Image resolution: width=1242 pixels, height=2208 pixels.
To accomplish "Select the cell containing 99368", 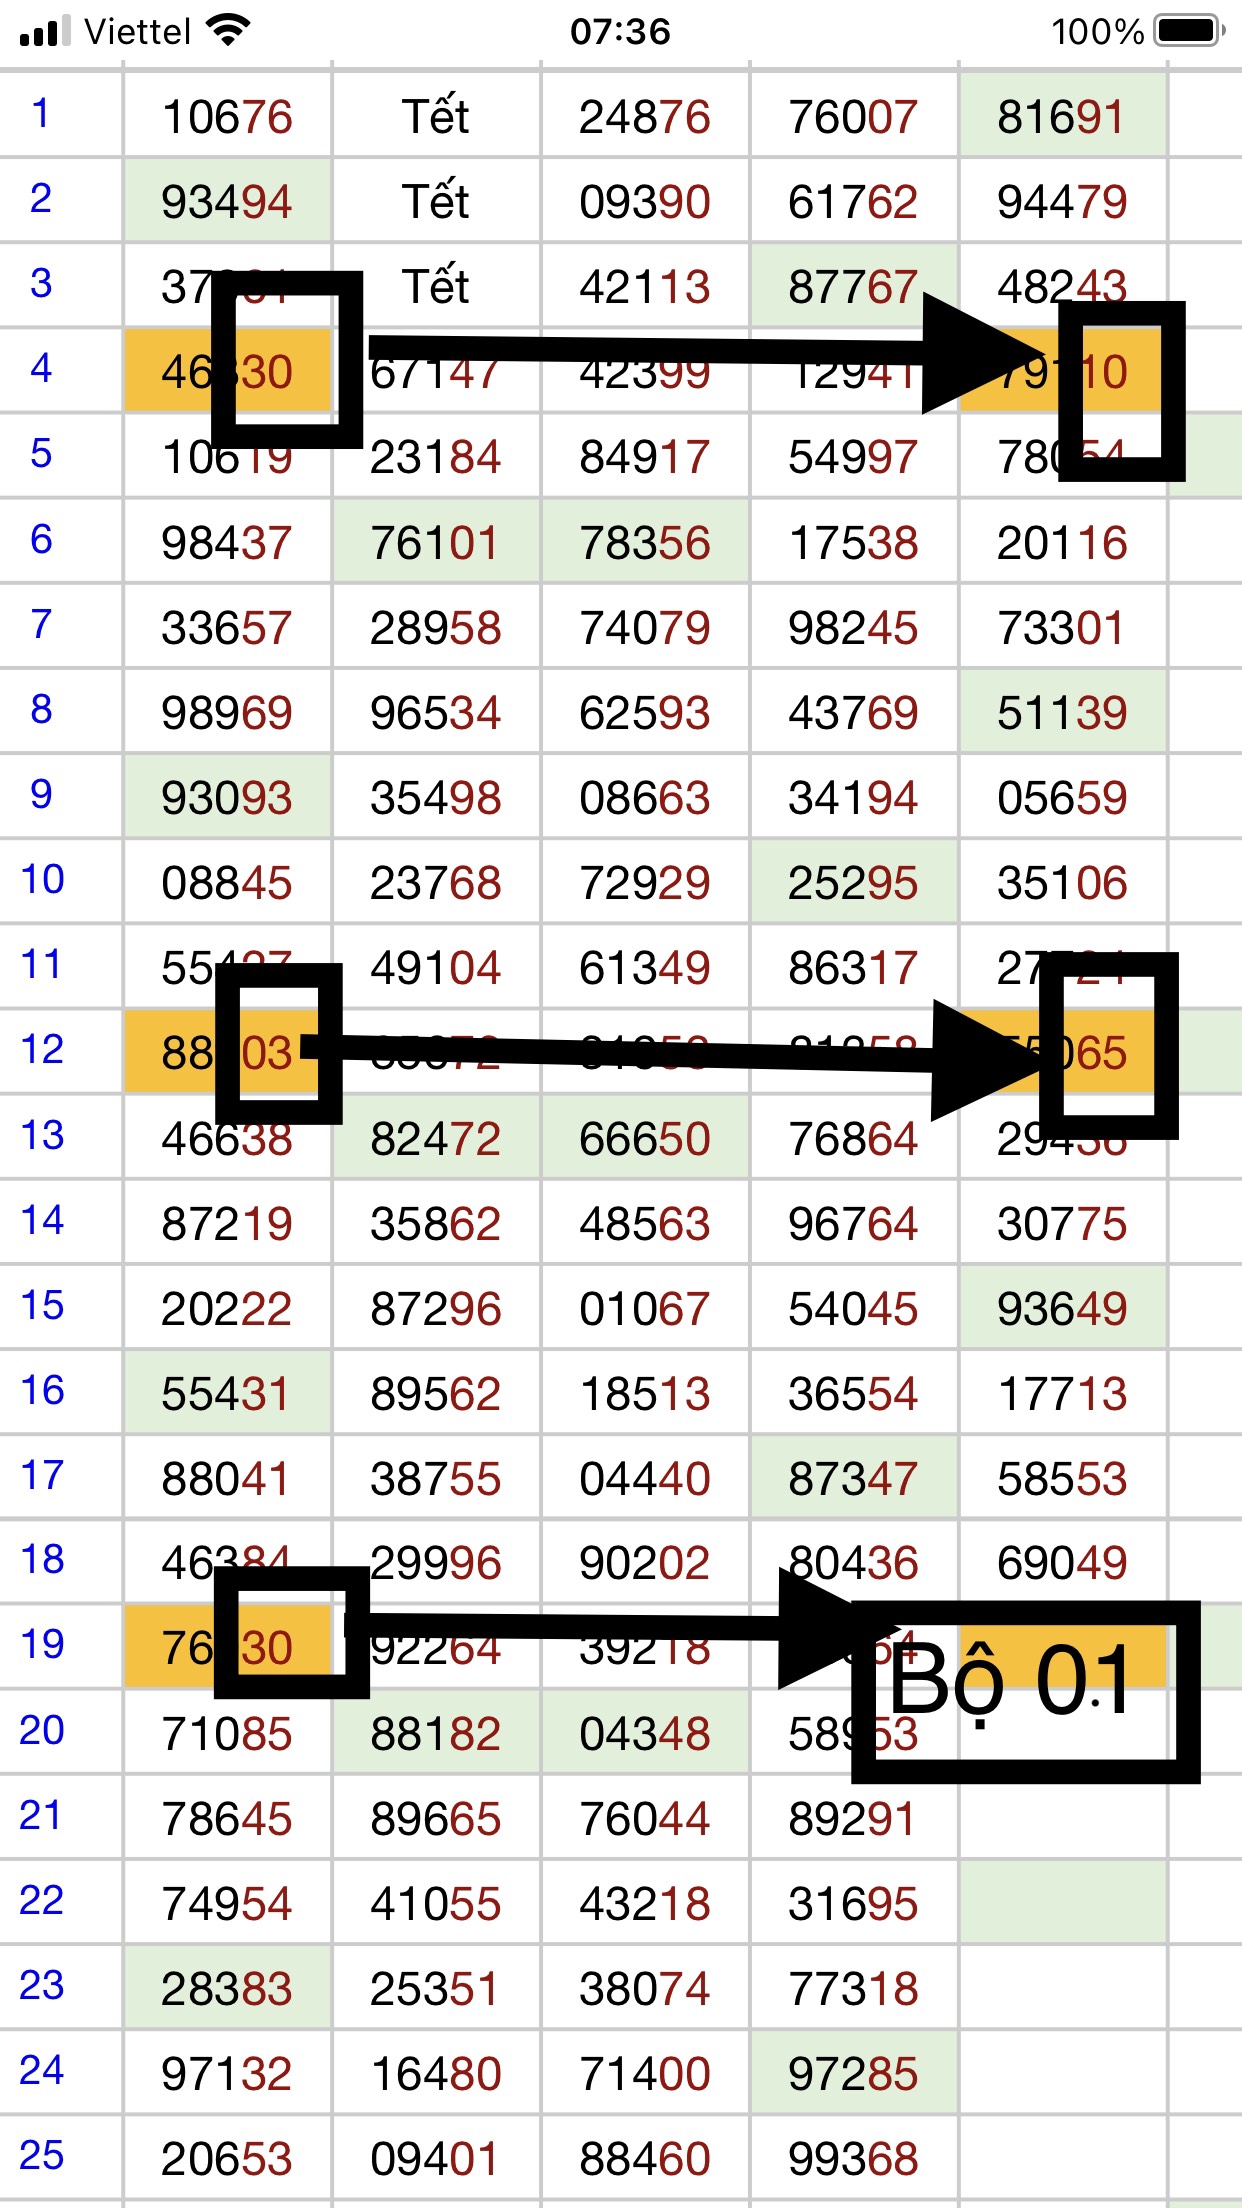I will pos(853,2159).
